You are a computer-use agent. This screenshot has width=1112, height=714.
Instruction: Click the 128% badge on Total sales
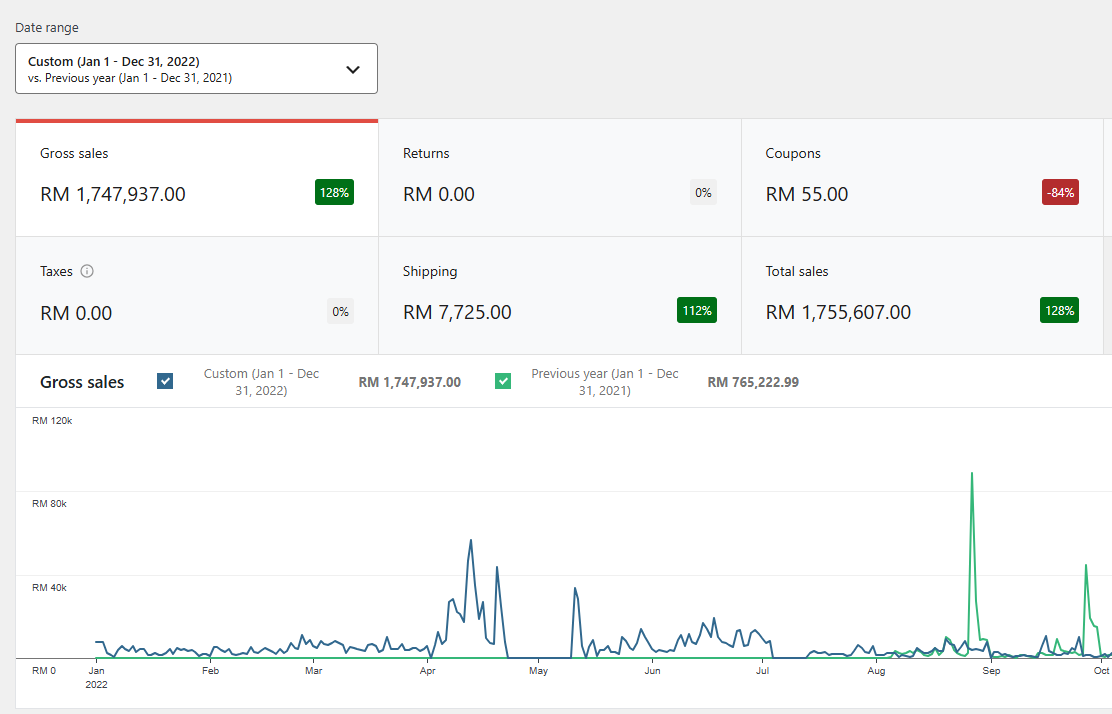pos(1059,311)
